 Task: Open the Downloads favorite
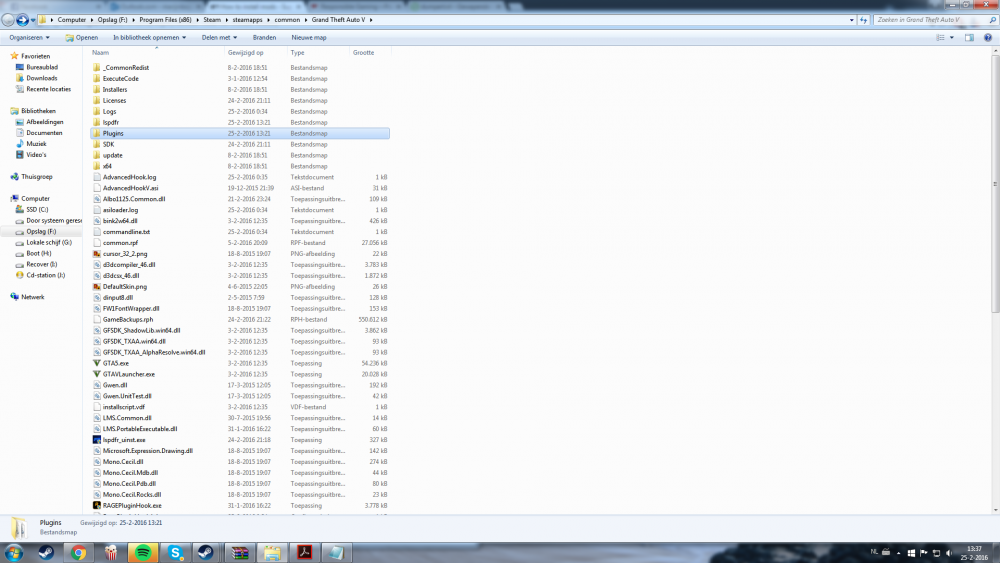(x=41, y=78)
